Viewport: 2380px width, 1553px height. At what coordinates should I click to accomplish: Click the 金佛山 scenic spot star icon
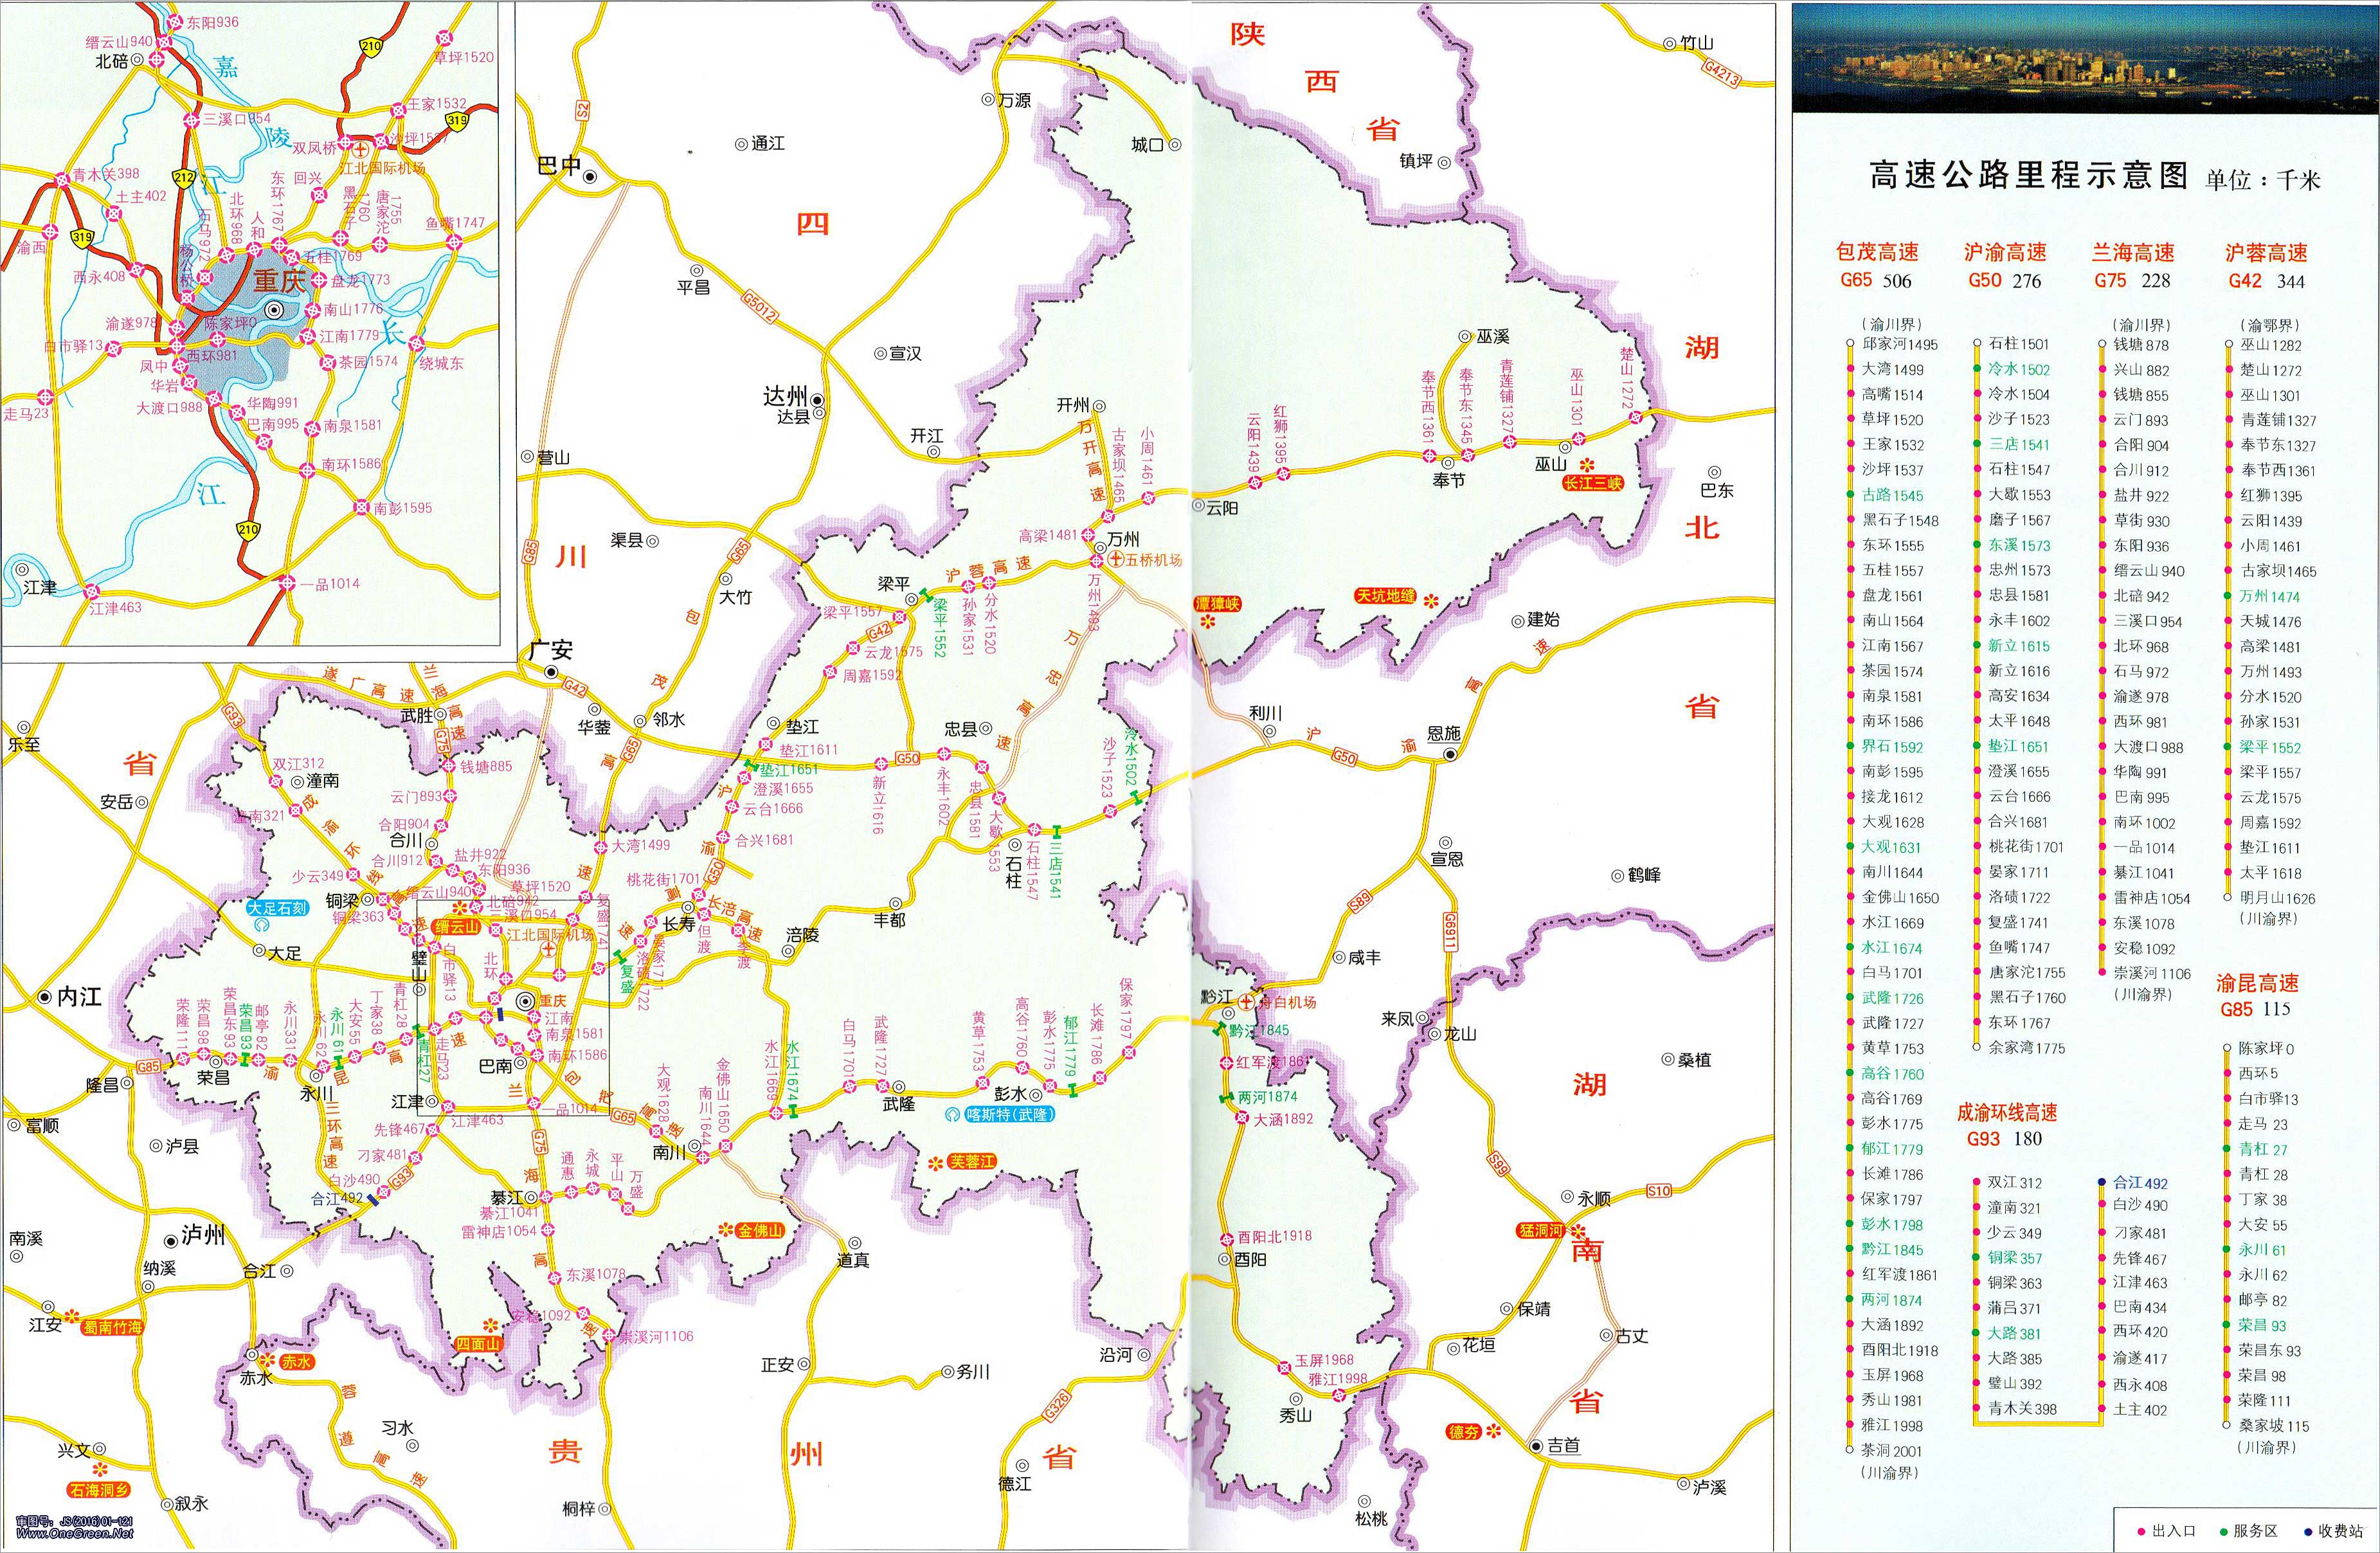coord(726,1230)
